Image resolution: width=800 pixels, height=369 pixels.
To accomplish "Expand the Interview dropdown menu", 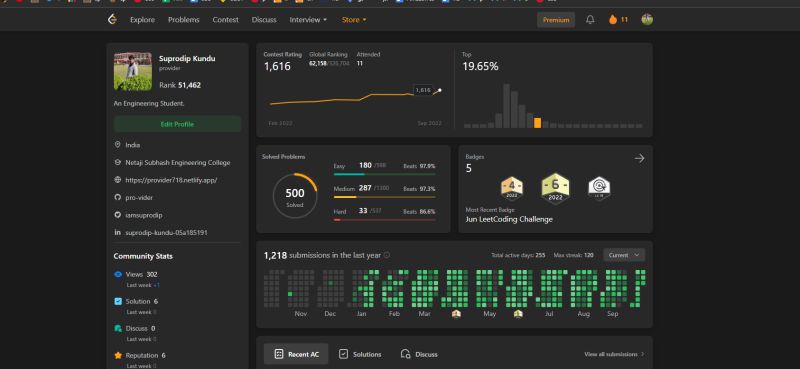I will [308, 20].
